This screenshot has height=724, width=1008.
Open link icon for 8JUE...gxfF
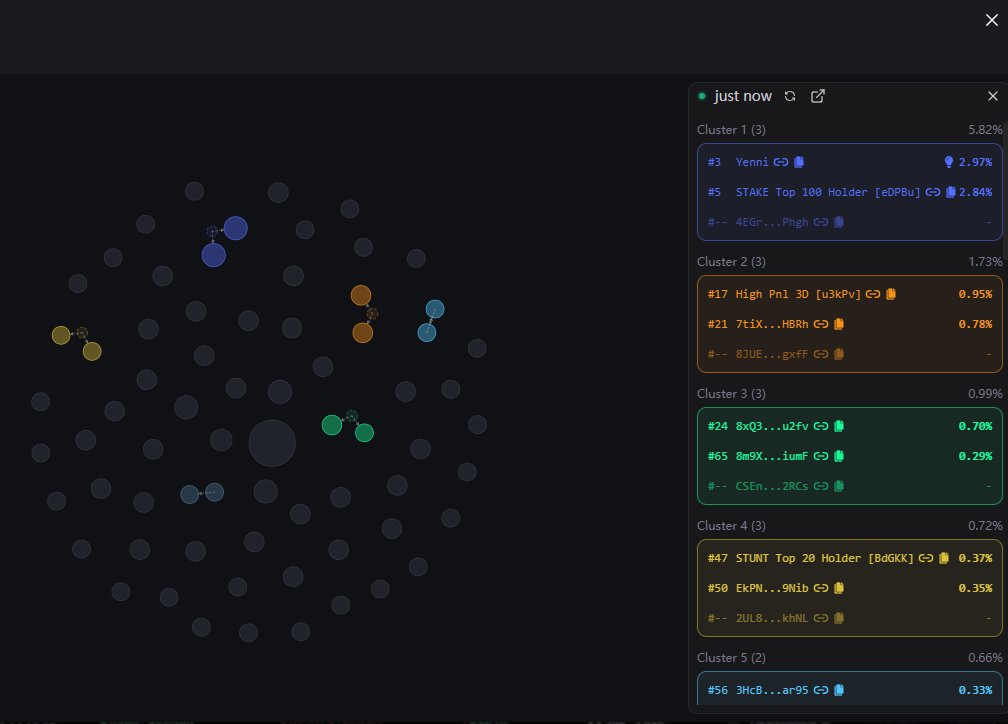click(821, 354)
